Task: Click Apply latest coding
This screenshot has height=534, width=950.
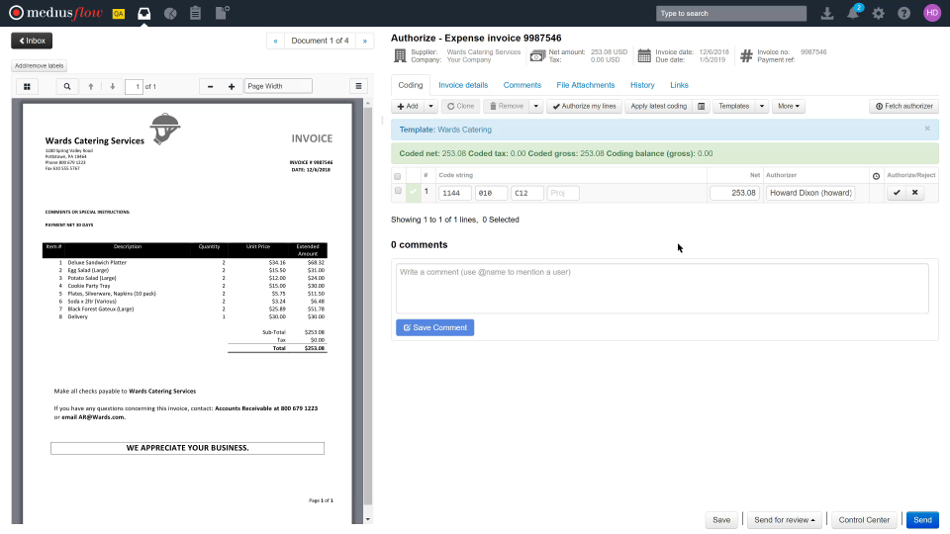Action: (x=659, y=106)
